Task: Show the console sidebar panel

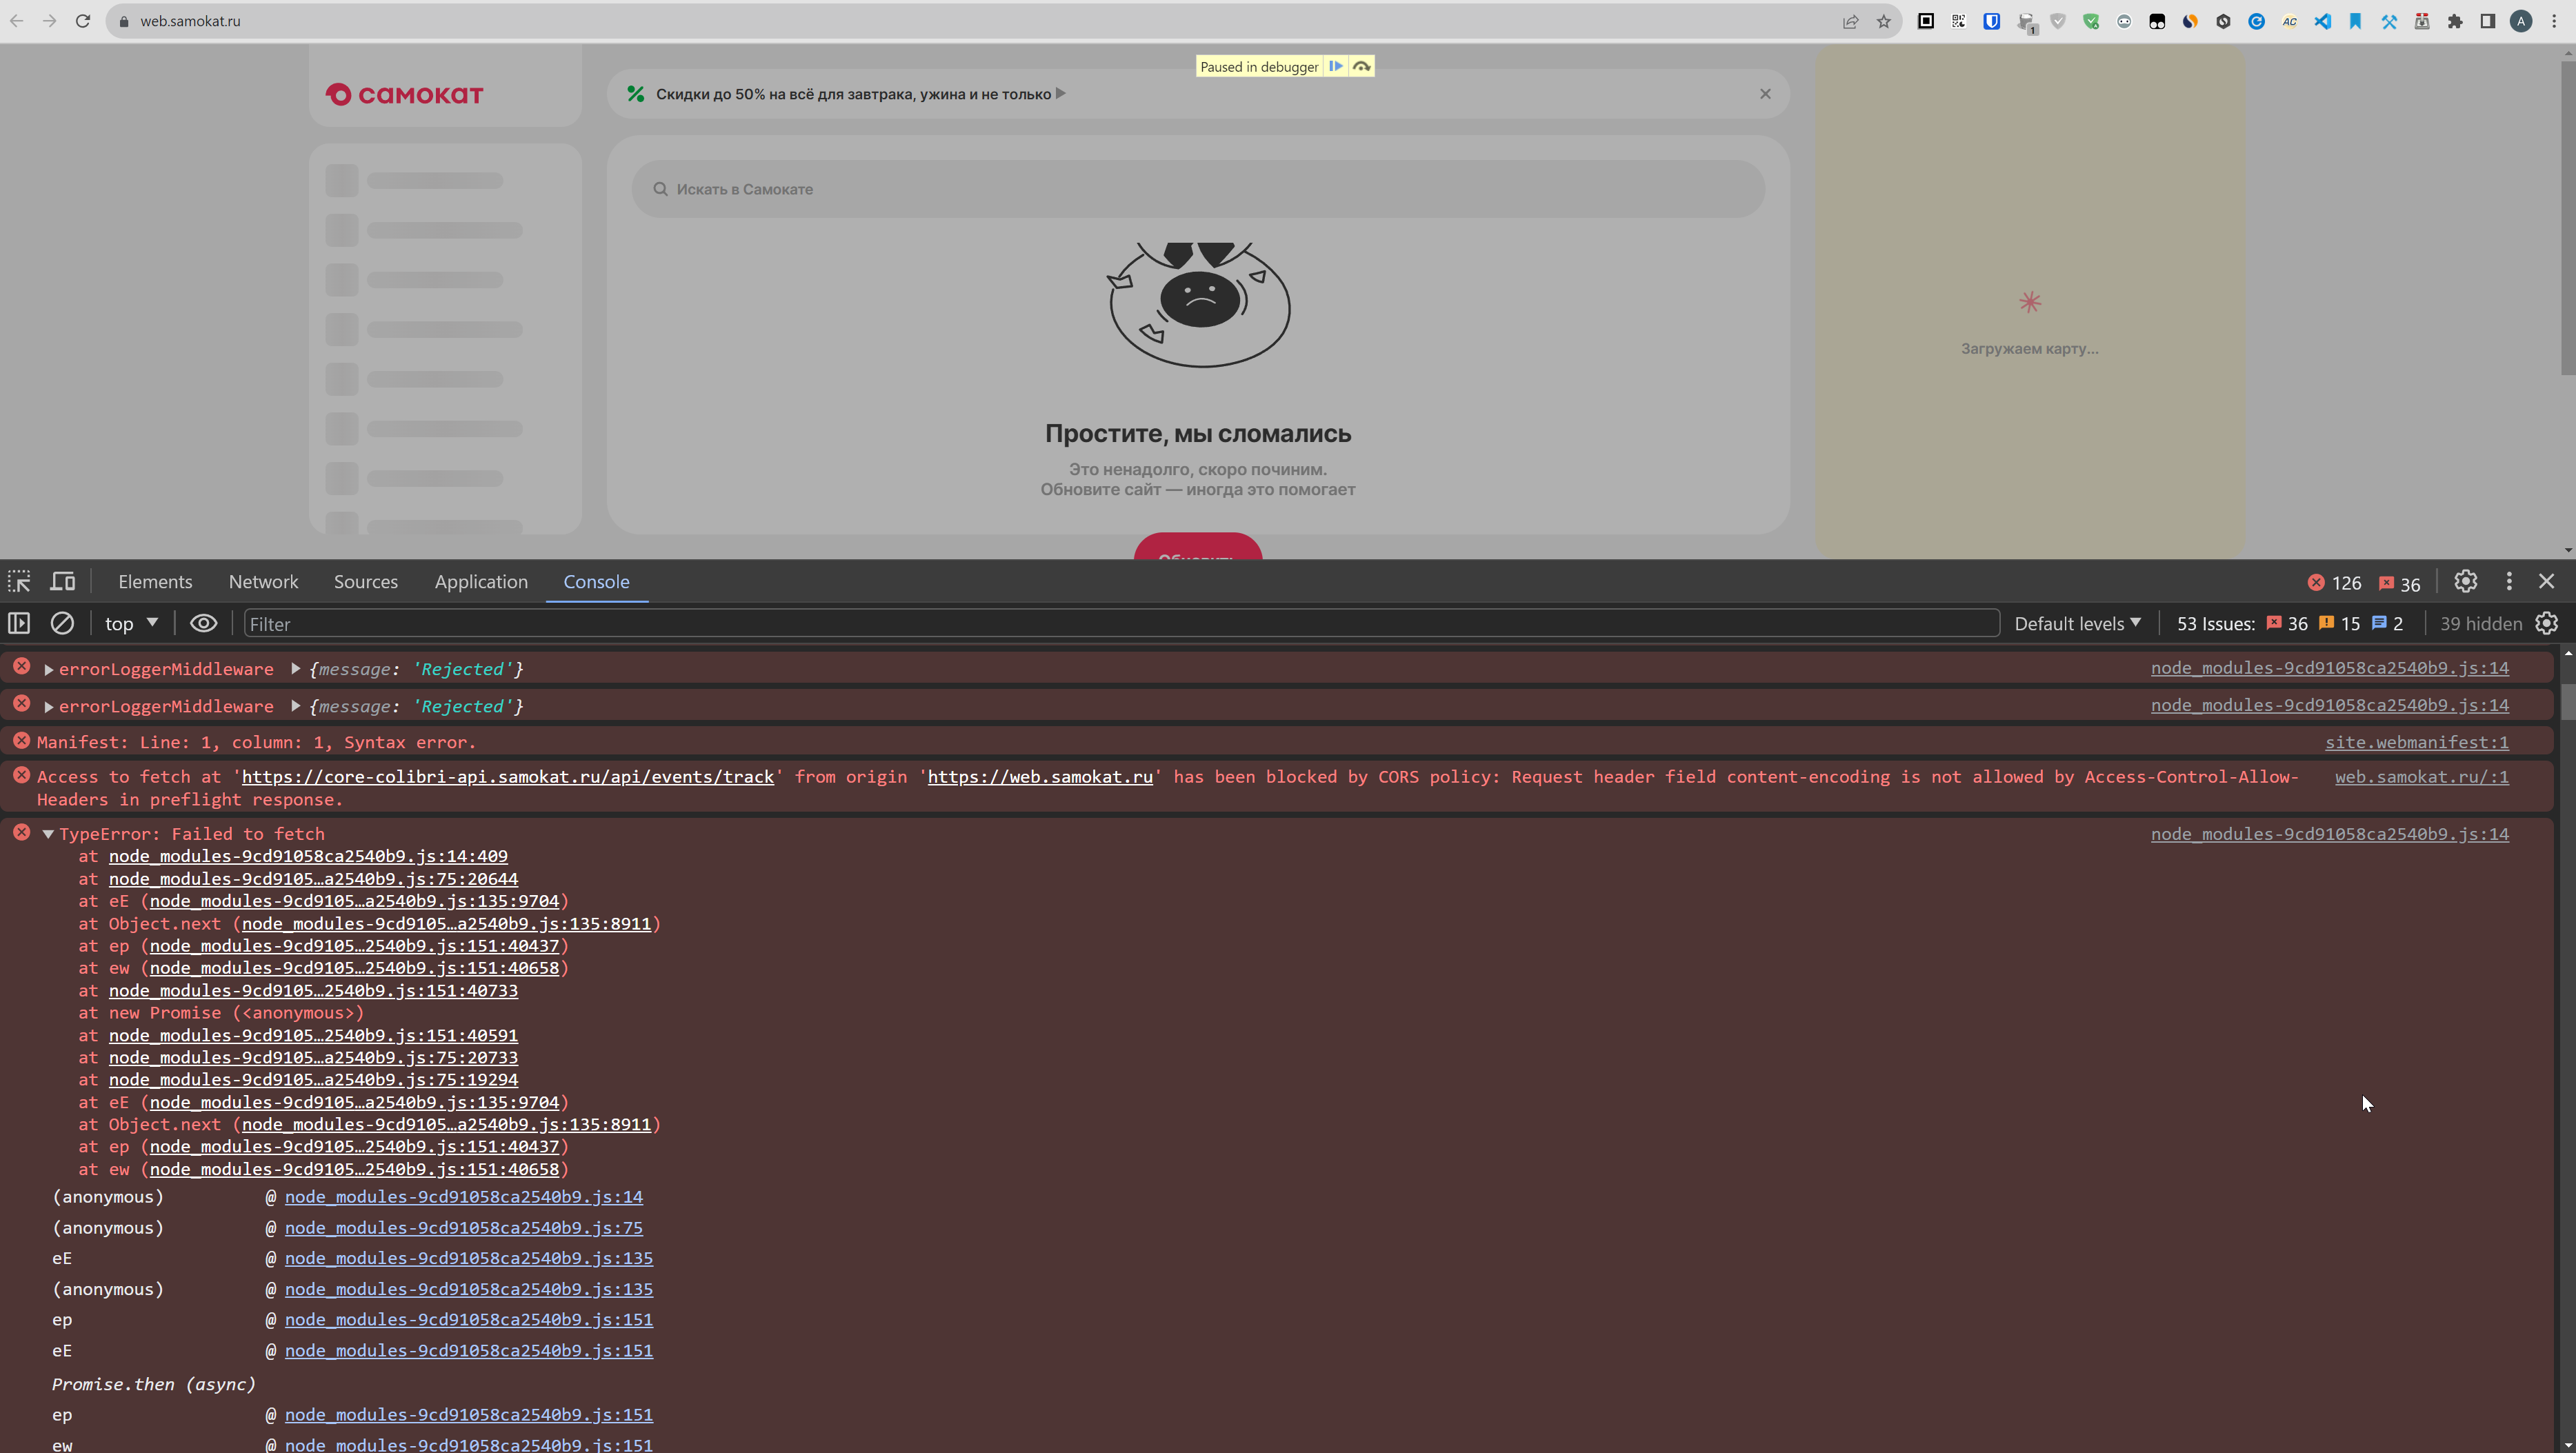Action: click(18, 623)
